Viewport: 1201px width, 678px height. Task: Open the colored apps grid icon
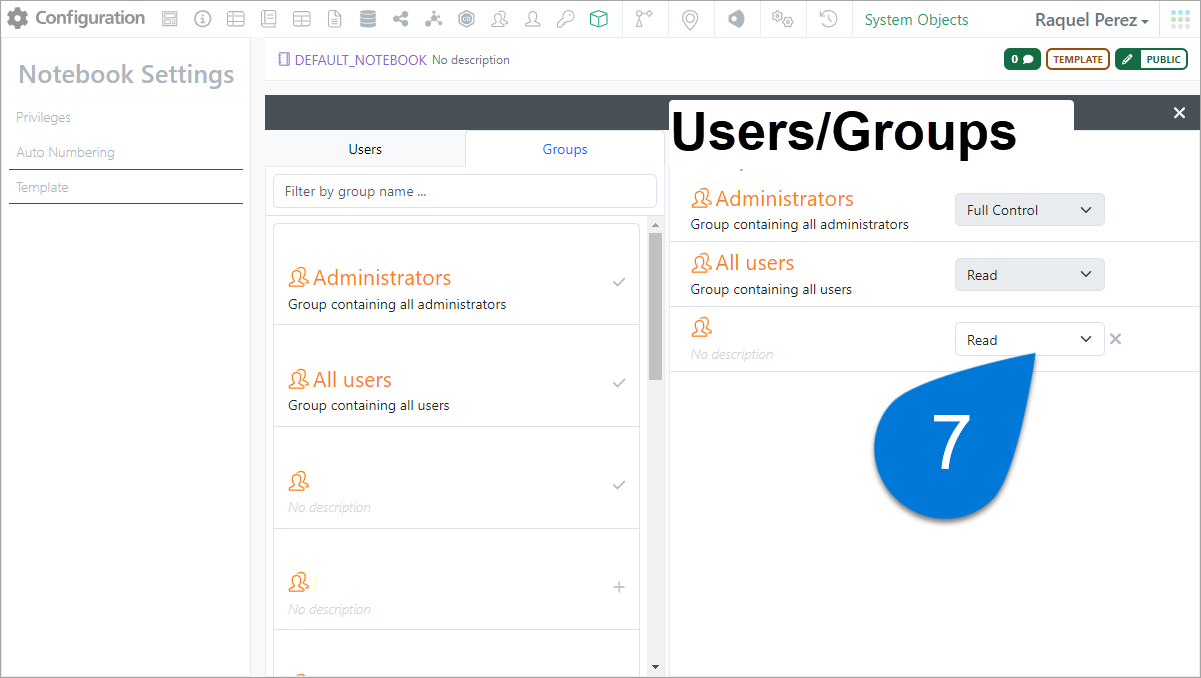(1180, 19)
